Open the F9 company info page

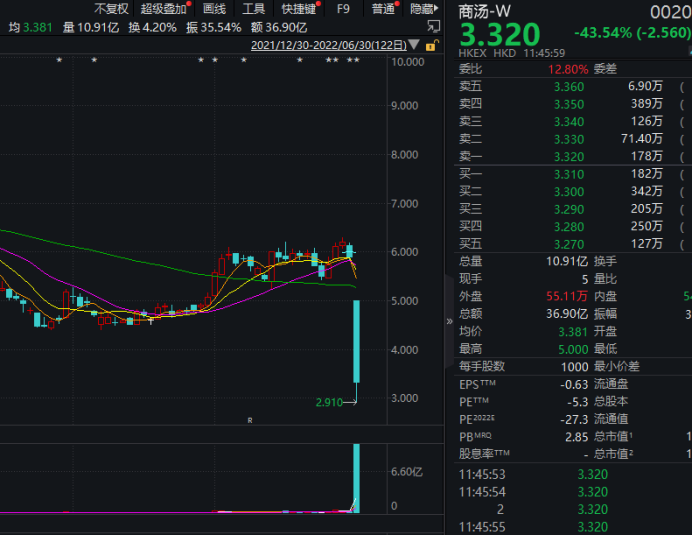click(x=343, y=8)
